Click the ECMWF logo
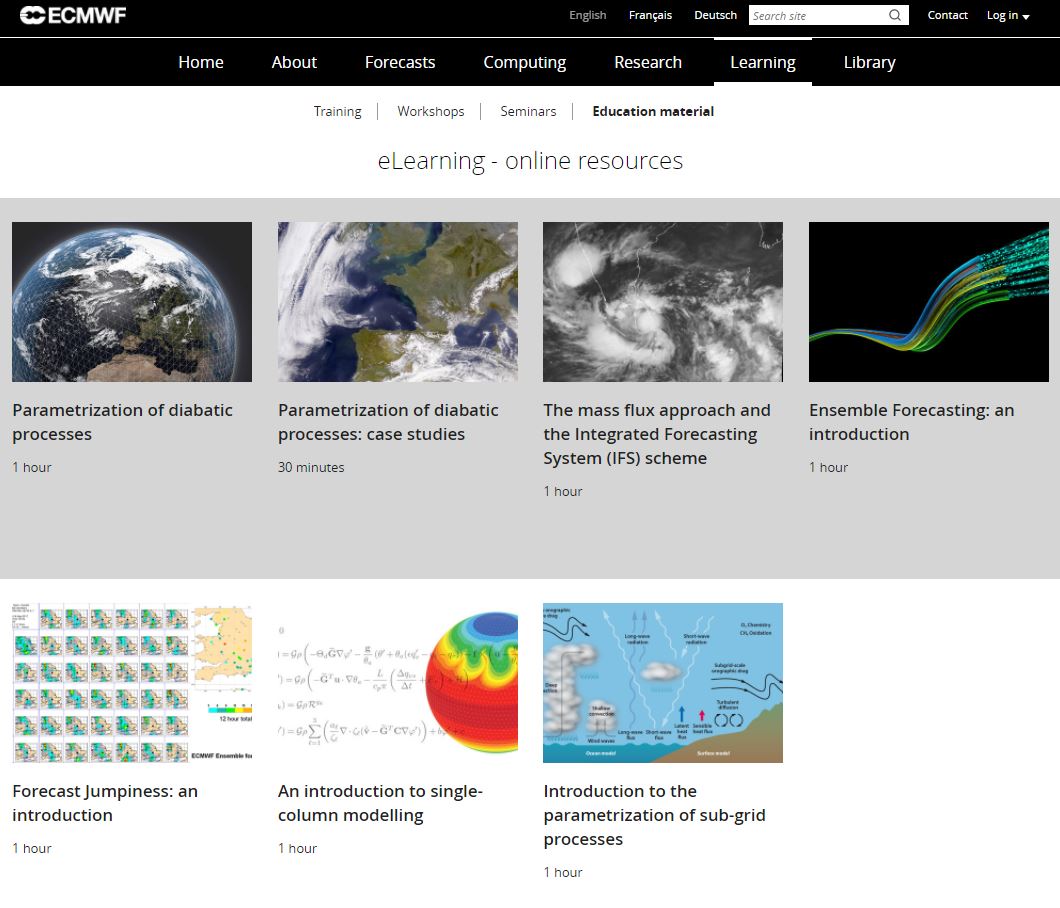Image resolution: width=1060 pixels, height=908 pixels. (x=72, y=15)
